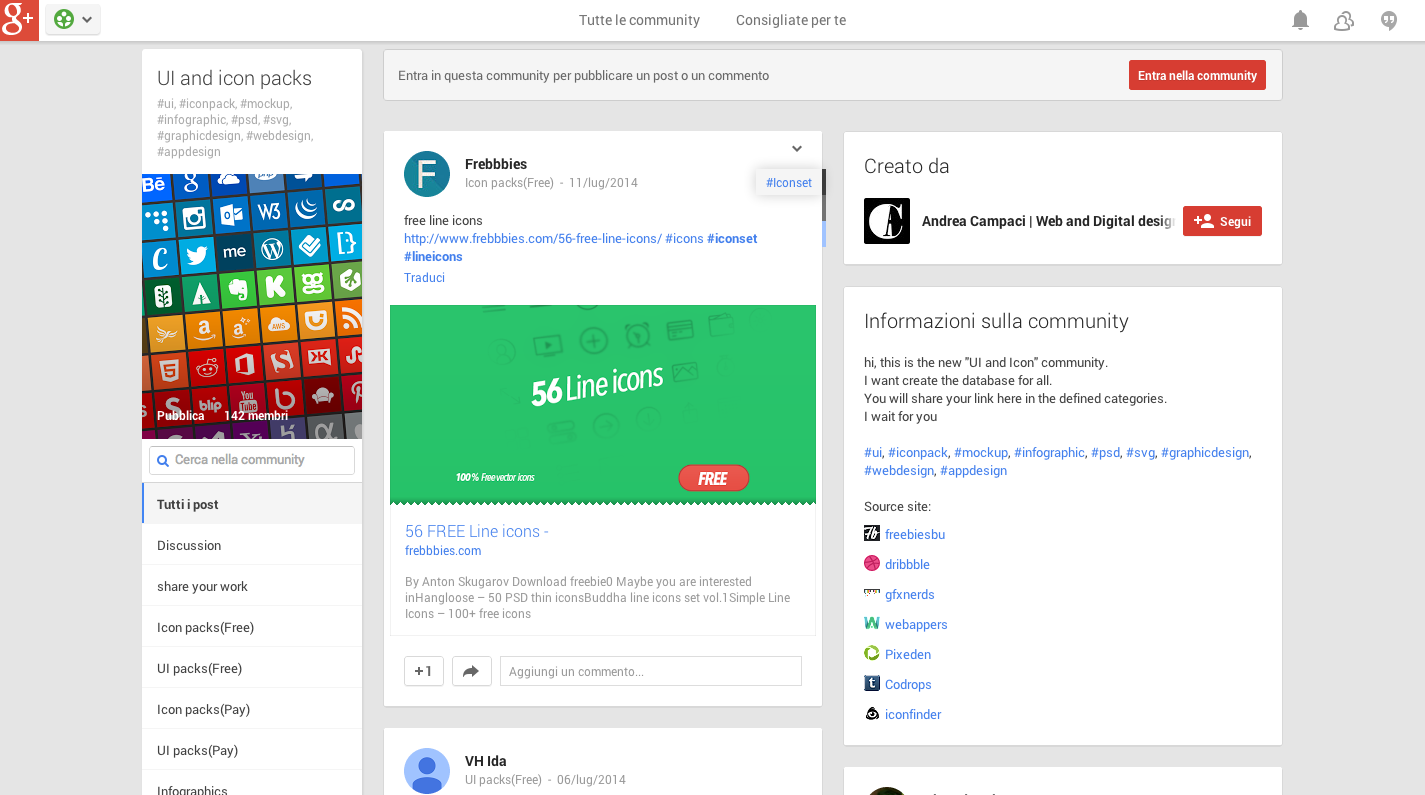
Task: Click Traduci to translate the post
Action: (x=424, y=278)
